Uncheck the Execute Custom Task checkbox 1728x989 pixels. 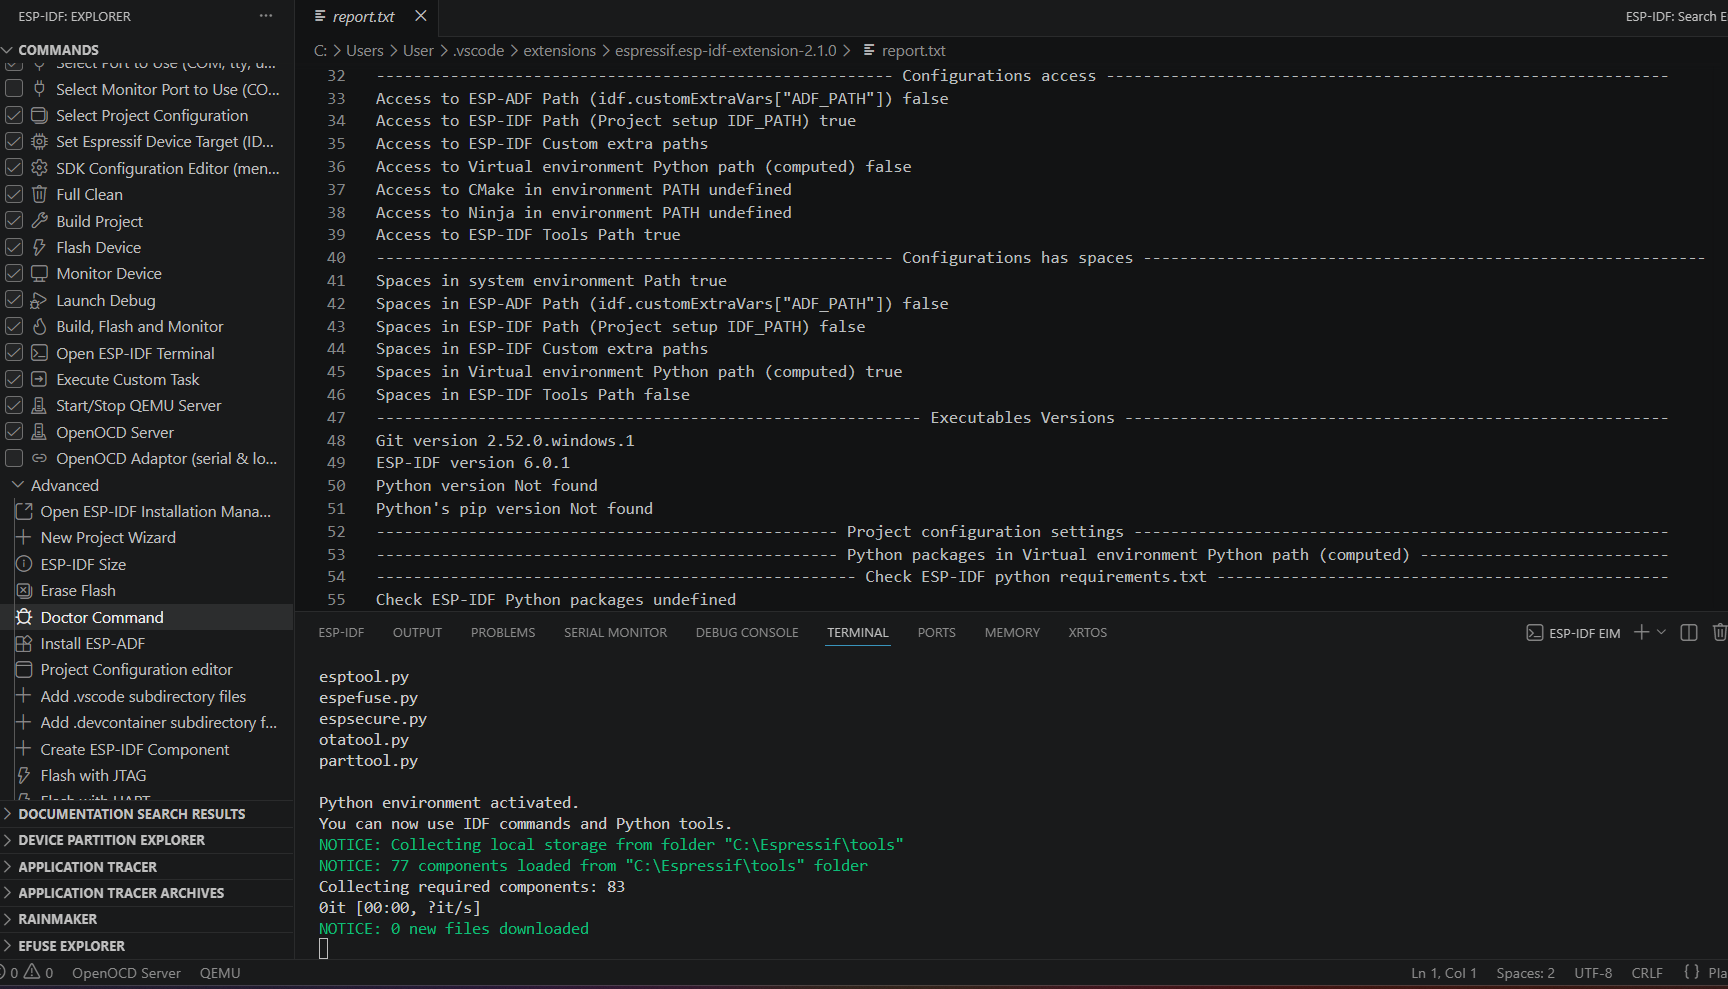tap(14, 379)
